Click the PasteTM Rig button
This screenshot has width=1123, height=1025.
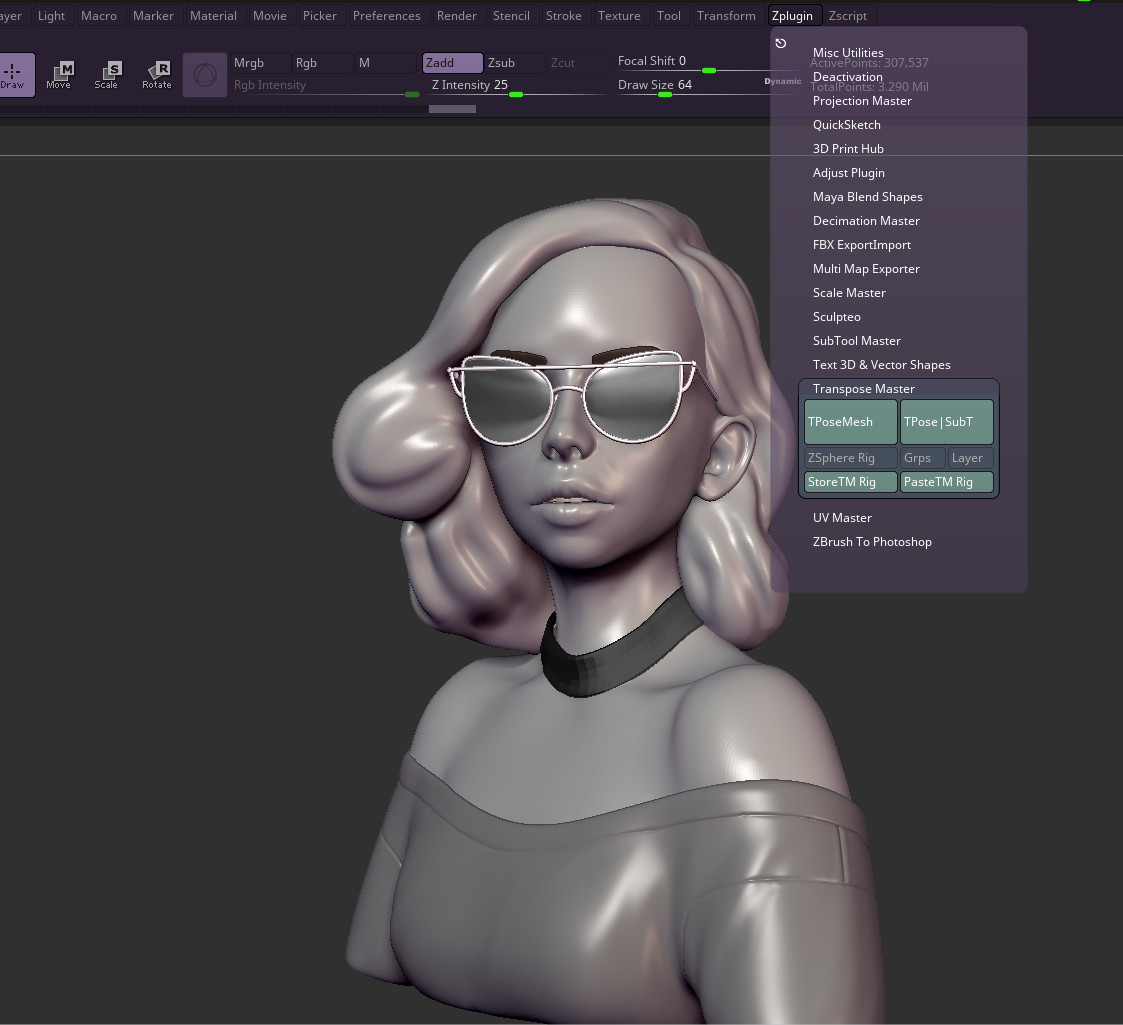[x=947, y=482]
